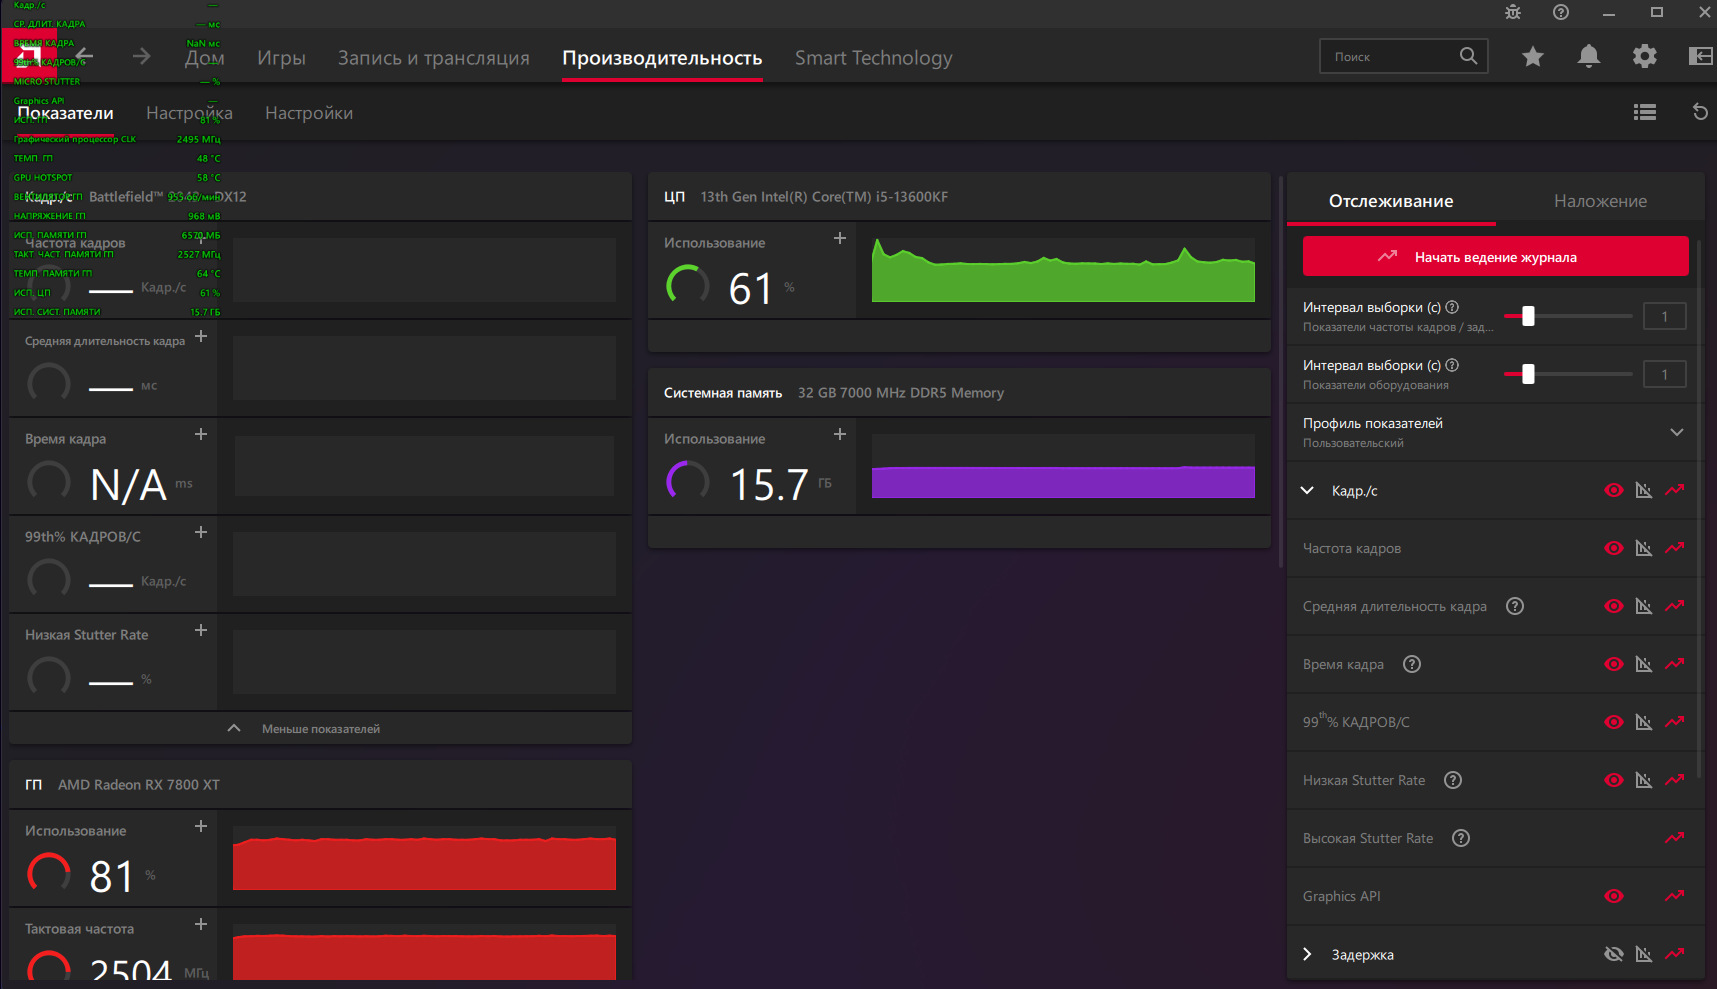Click the forward navigation arrow
The image size is (1717, 989).
pos(141,57)
